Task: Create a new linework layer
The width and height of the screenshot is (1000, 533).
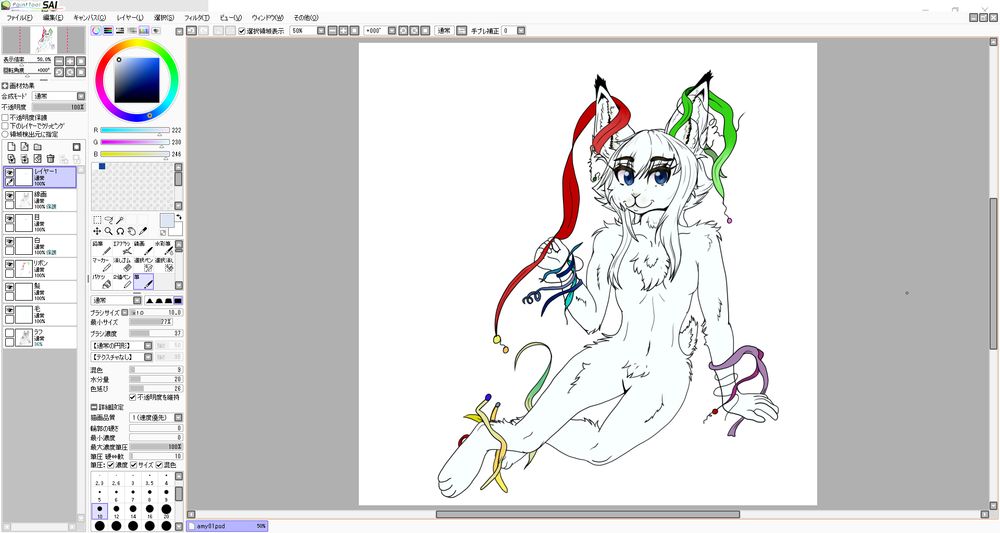Action: tap(24, 147)
